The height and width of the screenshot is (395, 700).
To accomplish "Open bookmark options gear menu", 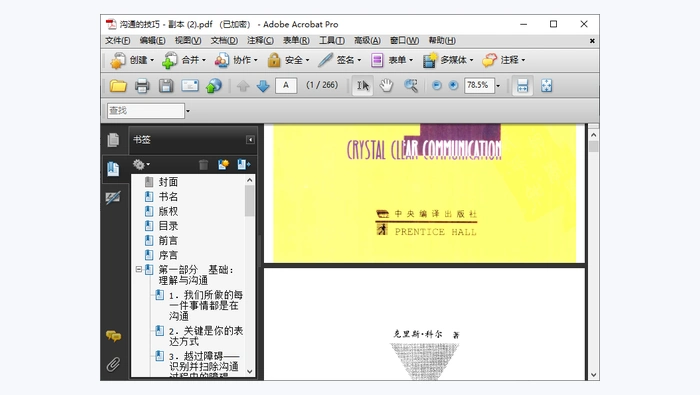I will click(x=141, y=165).
